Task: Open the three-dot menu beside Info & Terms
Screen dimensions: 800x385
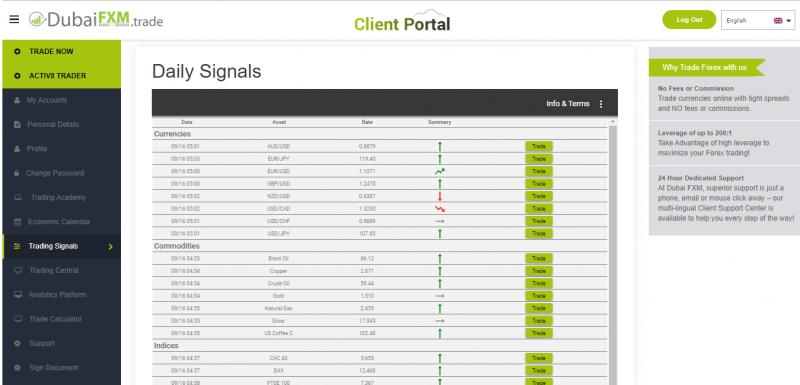Action: (x=601, y=104)
